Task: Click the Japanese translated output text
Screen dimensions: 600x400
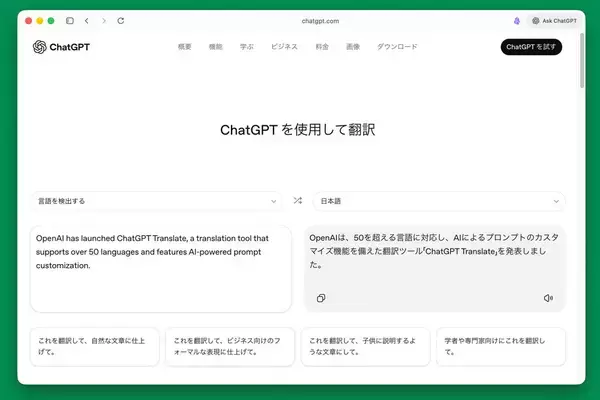Action: (x=434, y=251)
